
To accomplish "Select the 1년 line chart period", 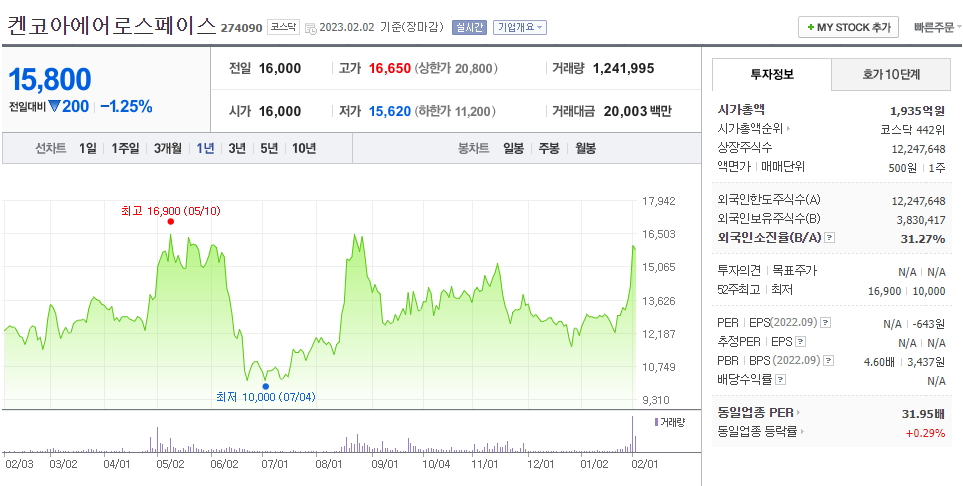I will [205, 148].
